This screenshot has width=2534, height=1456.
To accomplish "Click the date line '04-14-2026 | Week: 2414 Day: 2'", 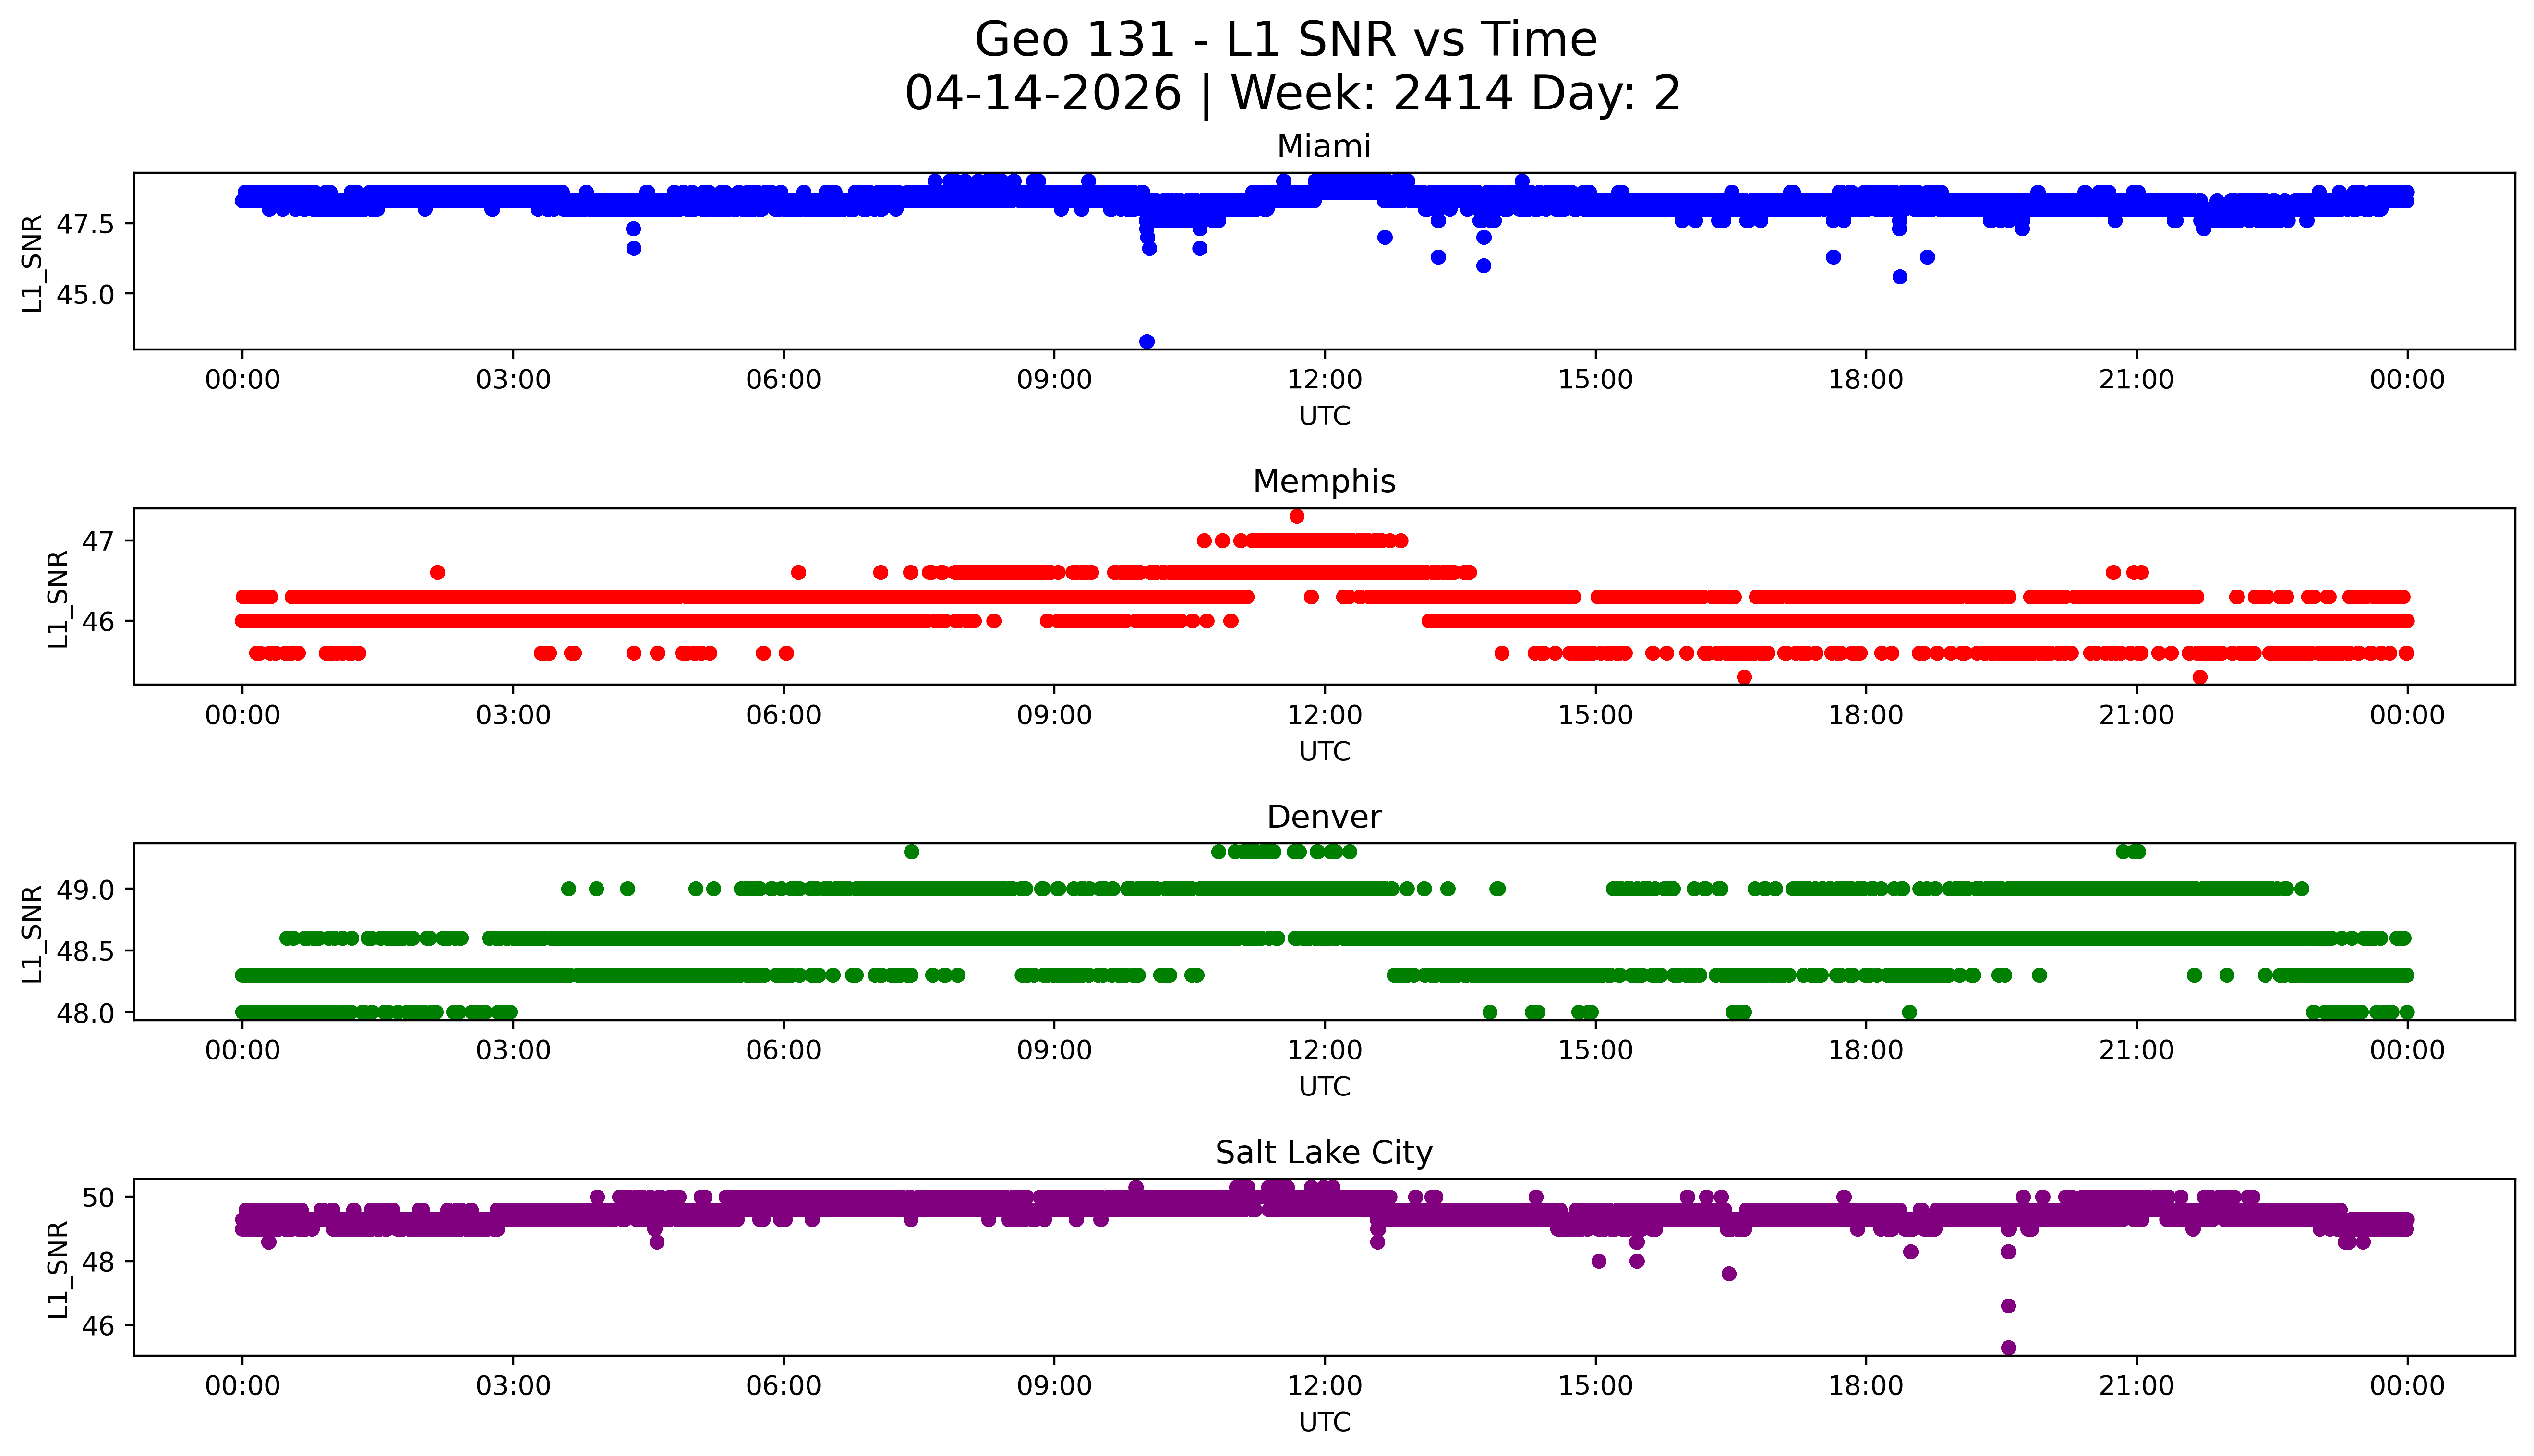I will [x=1292, y=94].
